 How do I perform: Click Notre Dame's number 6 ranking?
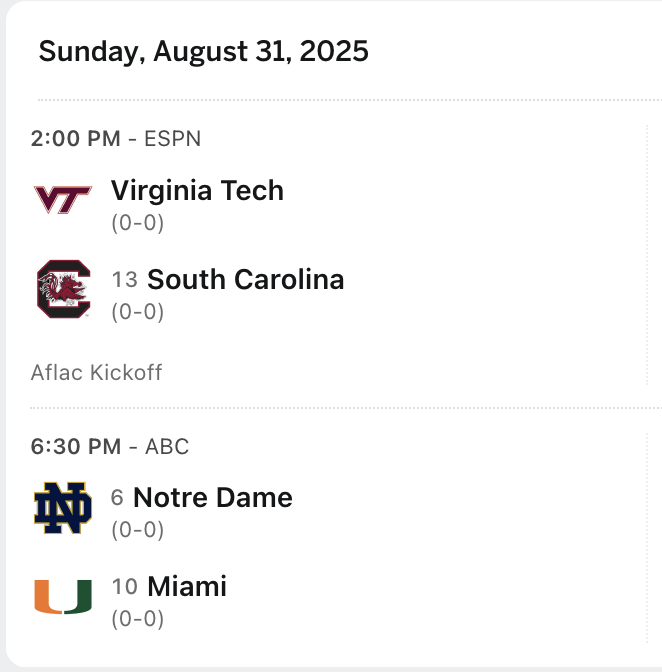pyautogui.click(x=117, y=498)
